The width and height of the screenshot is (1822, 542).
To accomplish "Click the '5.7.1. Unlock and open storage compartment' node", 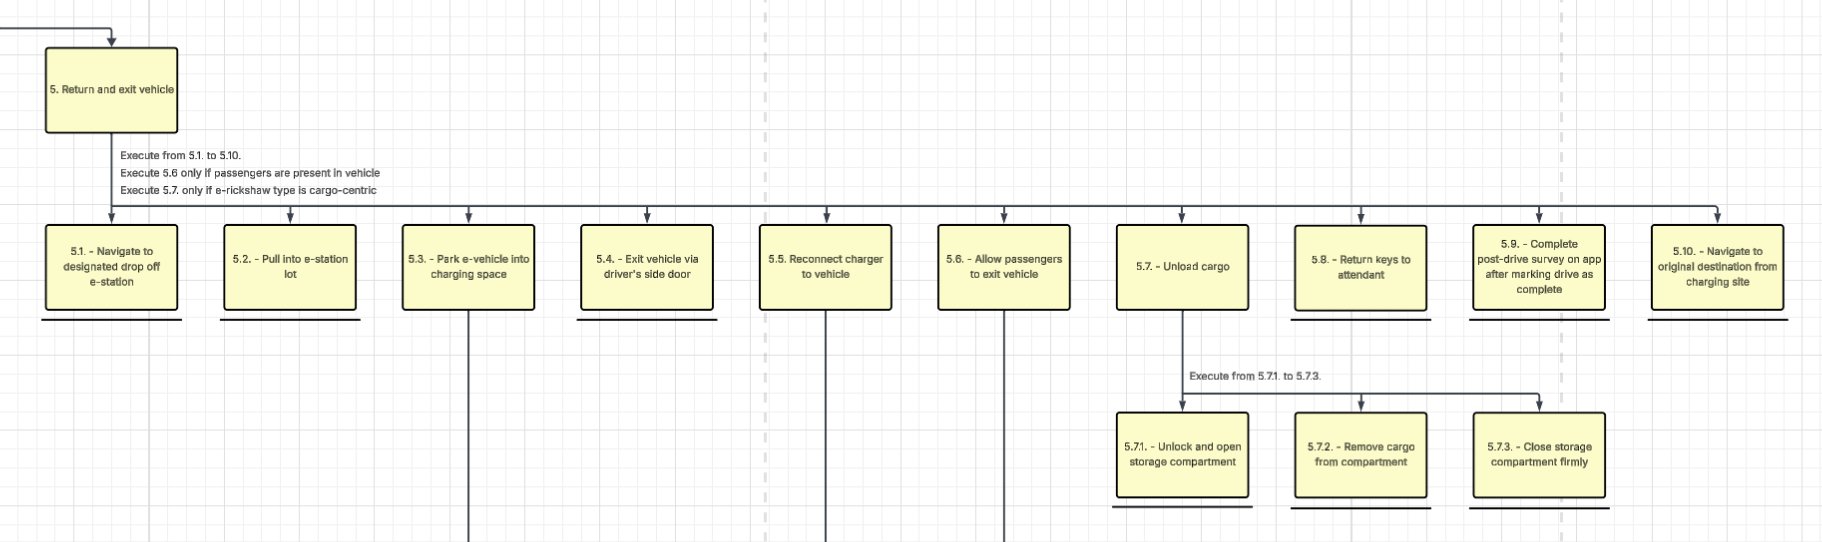I will point(1182,455).
